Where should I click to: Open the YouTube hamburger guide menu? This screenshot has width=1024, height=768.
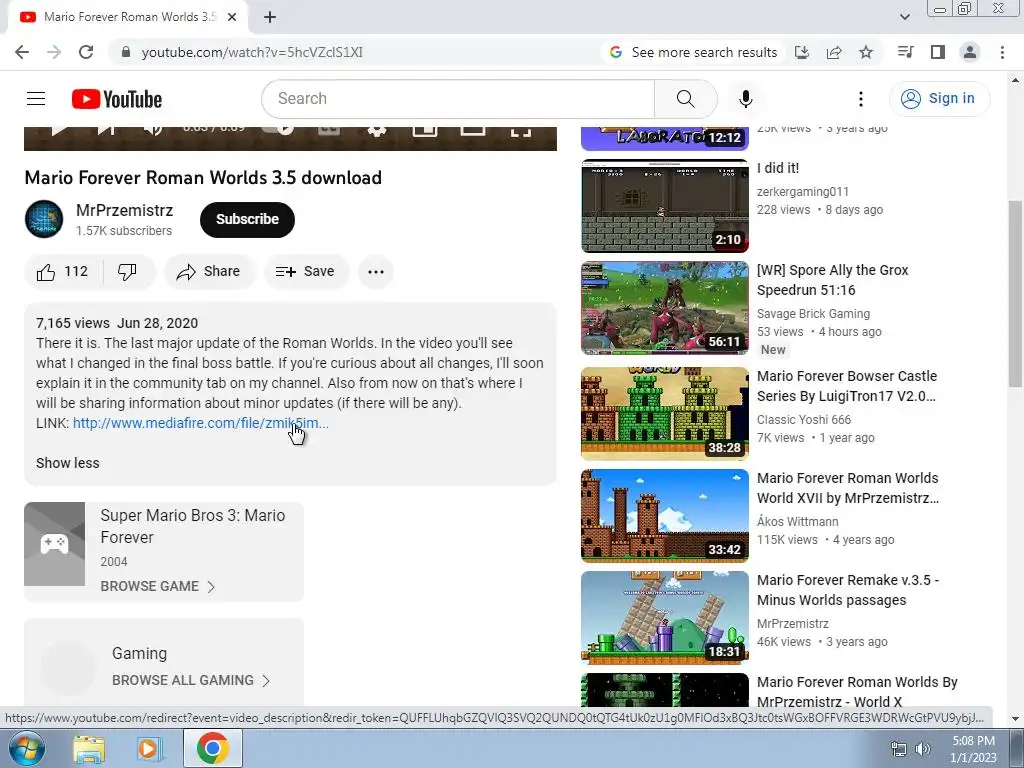(x=36, y=99)
